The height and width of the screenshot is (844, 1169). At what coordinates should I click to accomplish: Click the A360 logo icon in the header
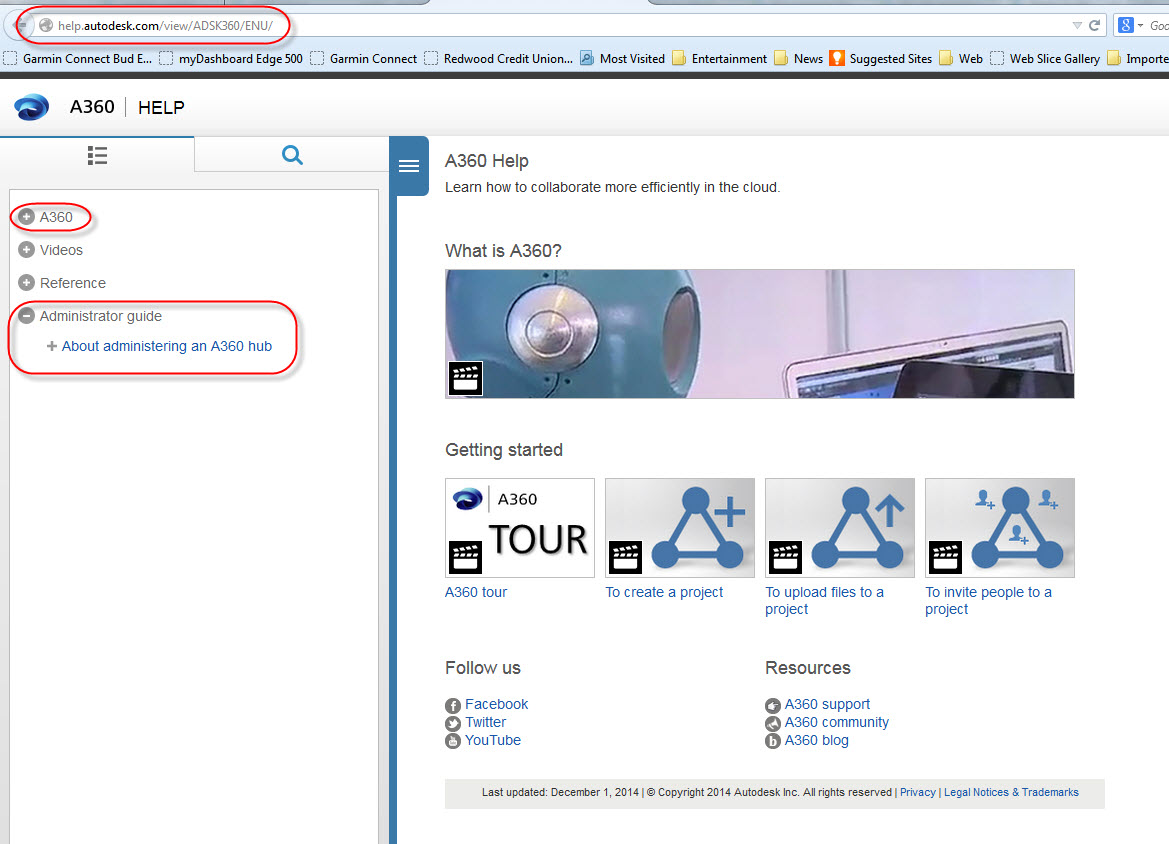click(31, 107)
